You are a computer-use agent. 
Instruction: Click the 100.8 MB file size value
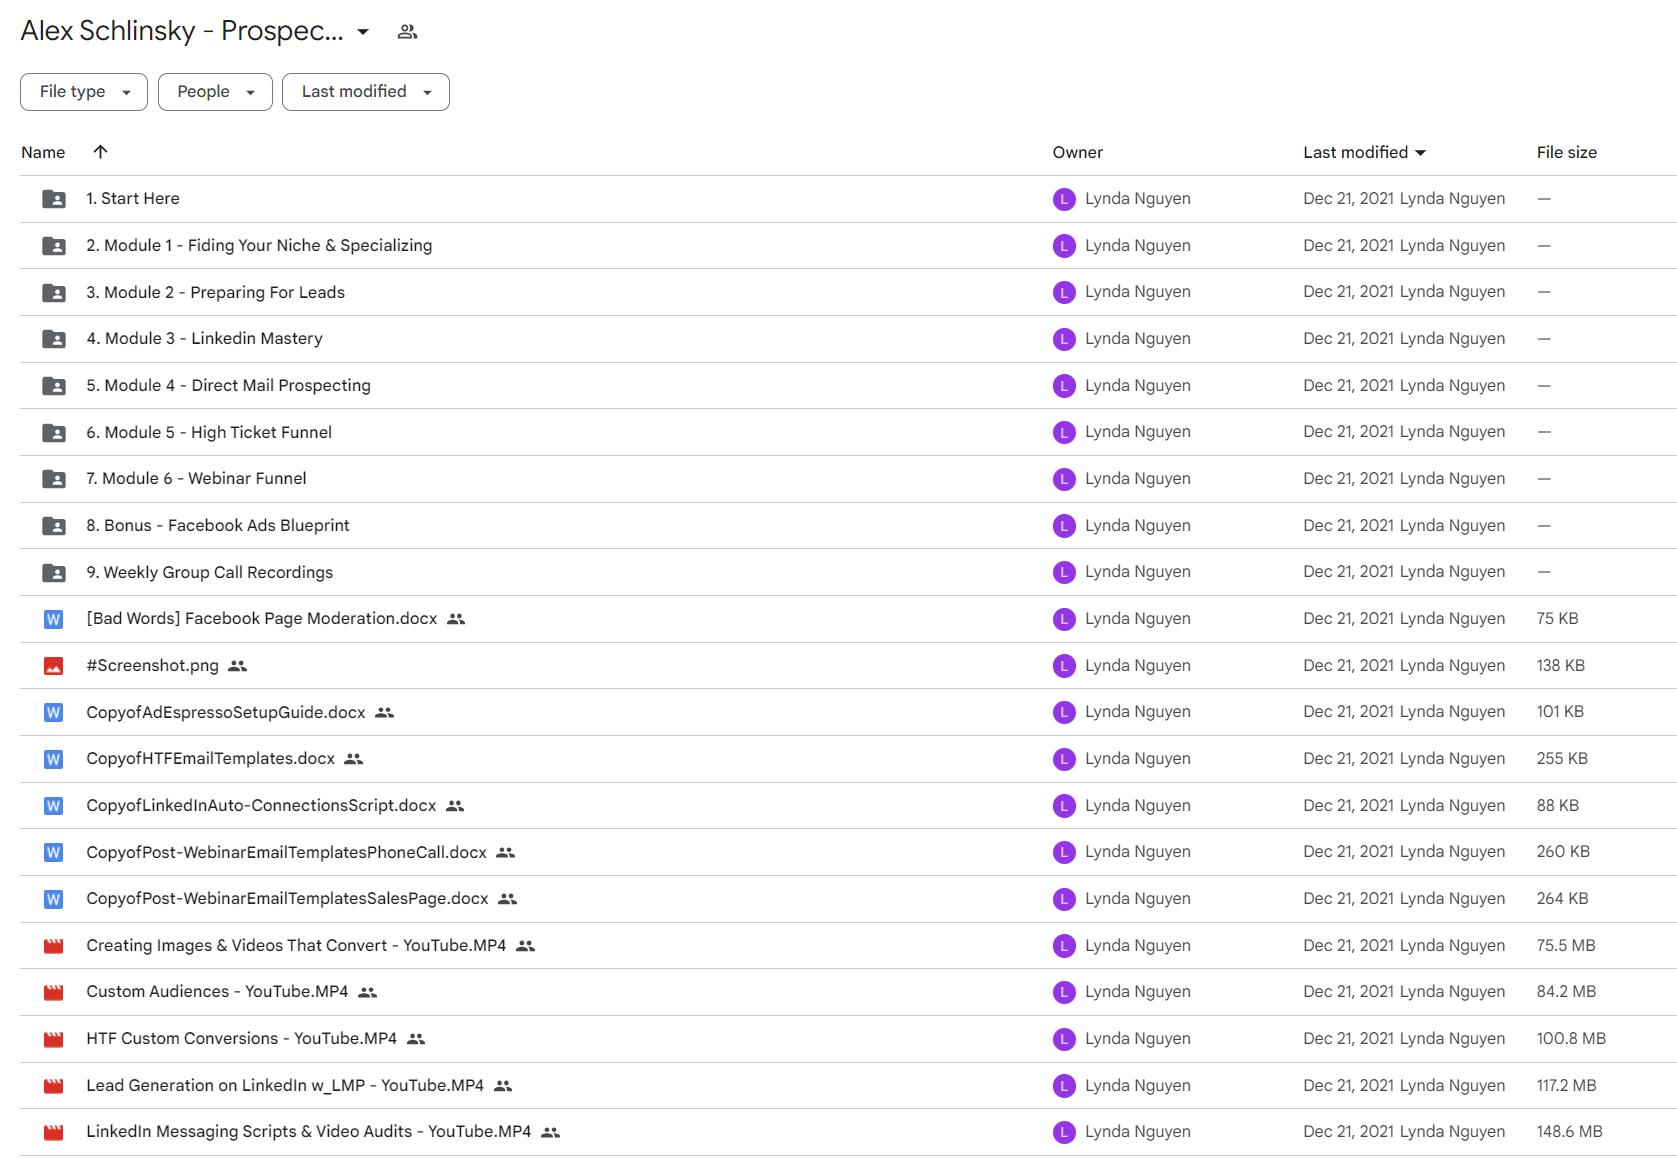coord(1571,1039)
